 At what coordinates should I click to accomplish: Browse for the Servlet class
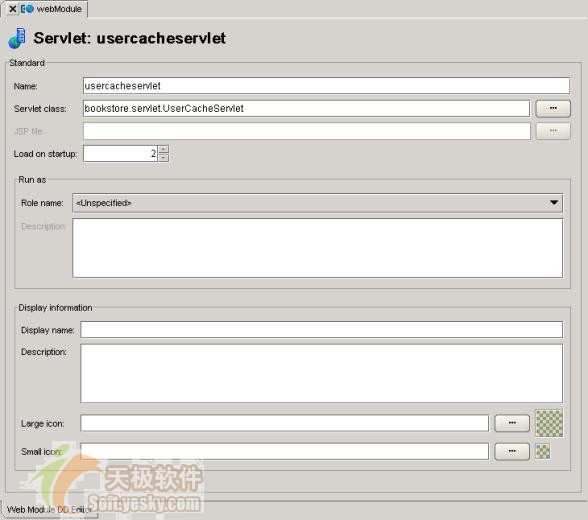(553, 108)
